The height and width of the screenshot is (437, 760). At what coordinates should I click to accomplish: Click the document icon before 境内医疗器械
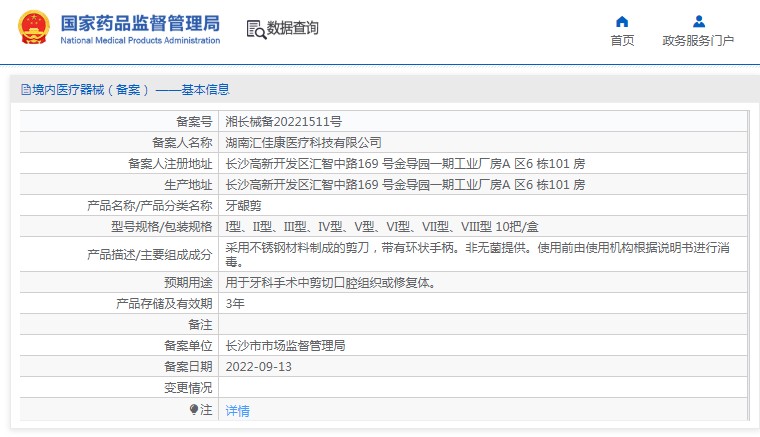point(26,90)
